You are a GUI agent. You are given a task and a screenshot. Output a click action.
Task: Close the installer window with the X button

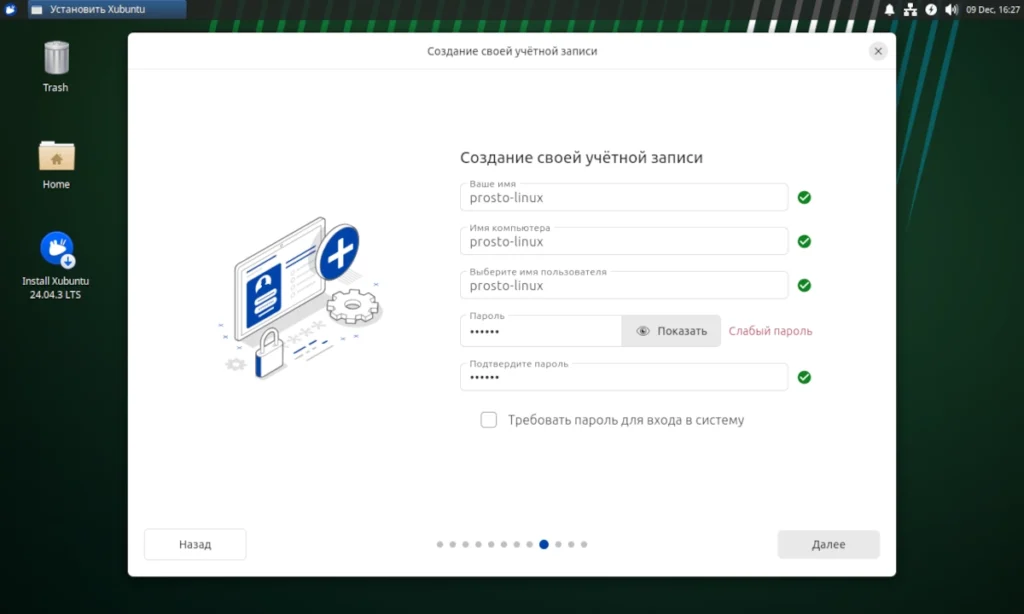[878, 51]
